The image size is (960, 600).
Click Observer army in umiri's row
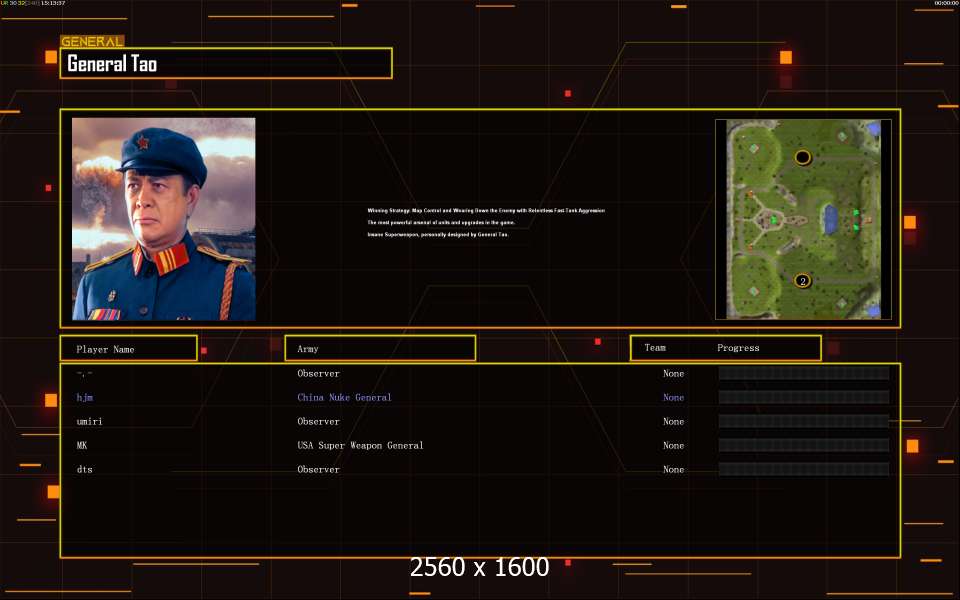318,421
